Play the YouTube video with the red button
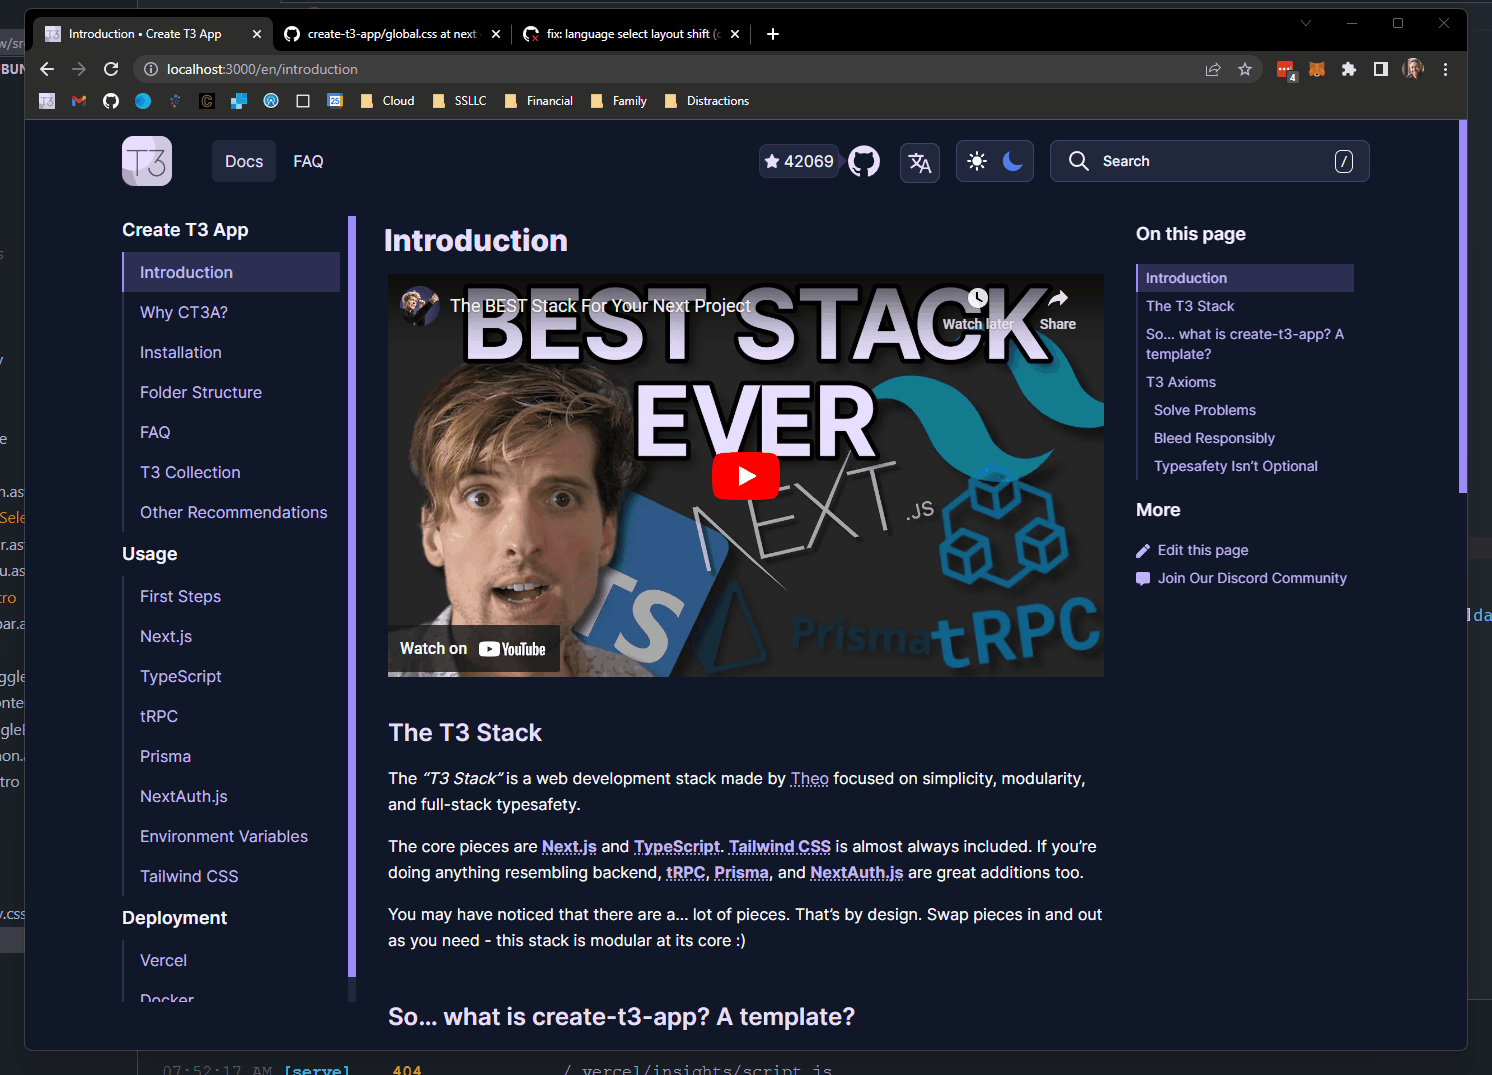 (x=746, y=476)
